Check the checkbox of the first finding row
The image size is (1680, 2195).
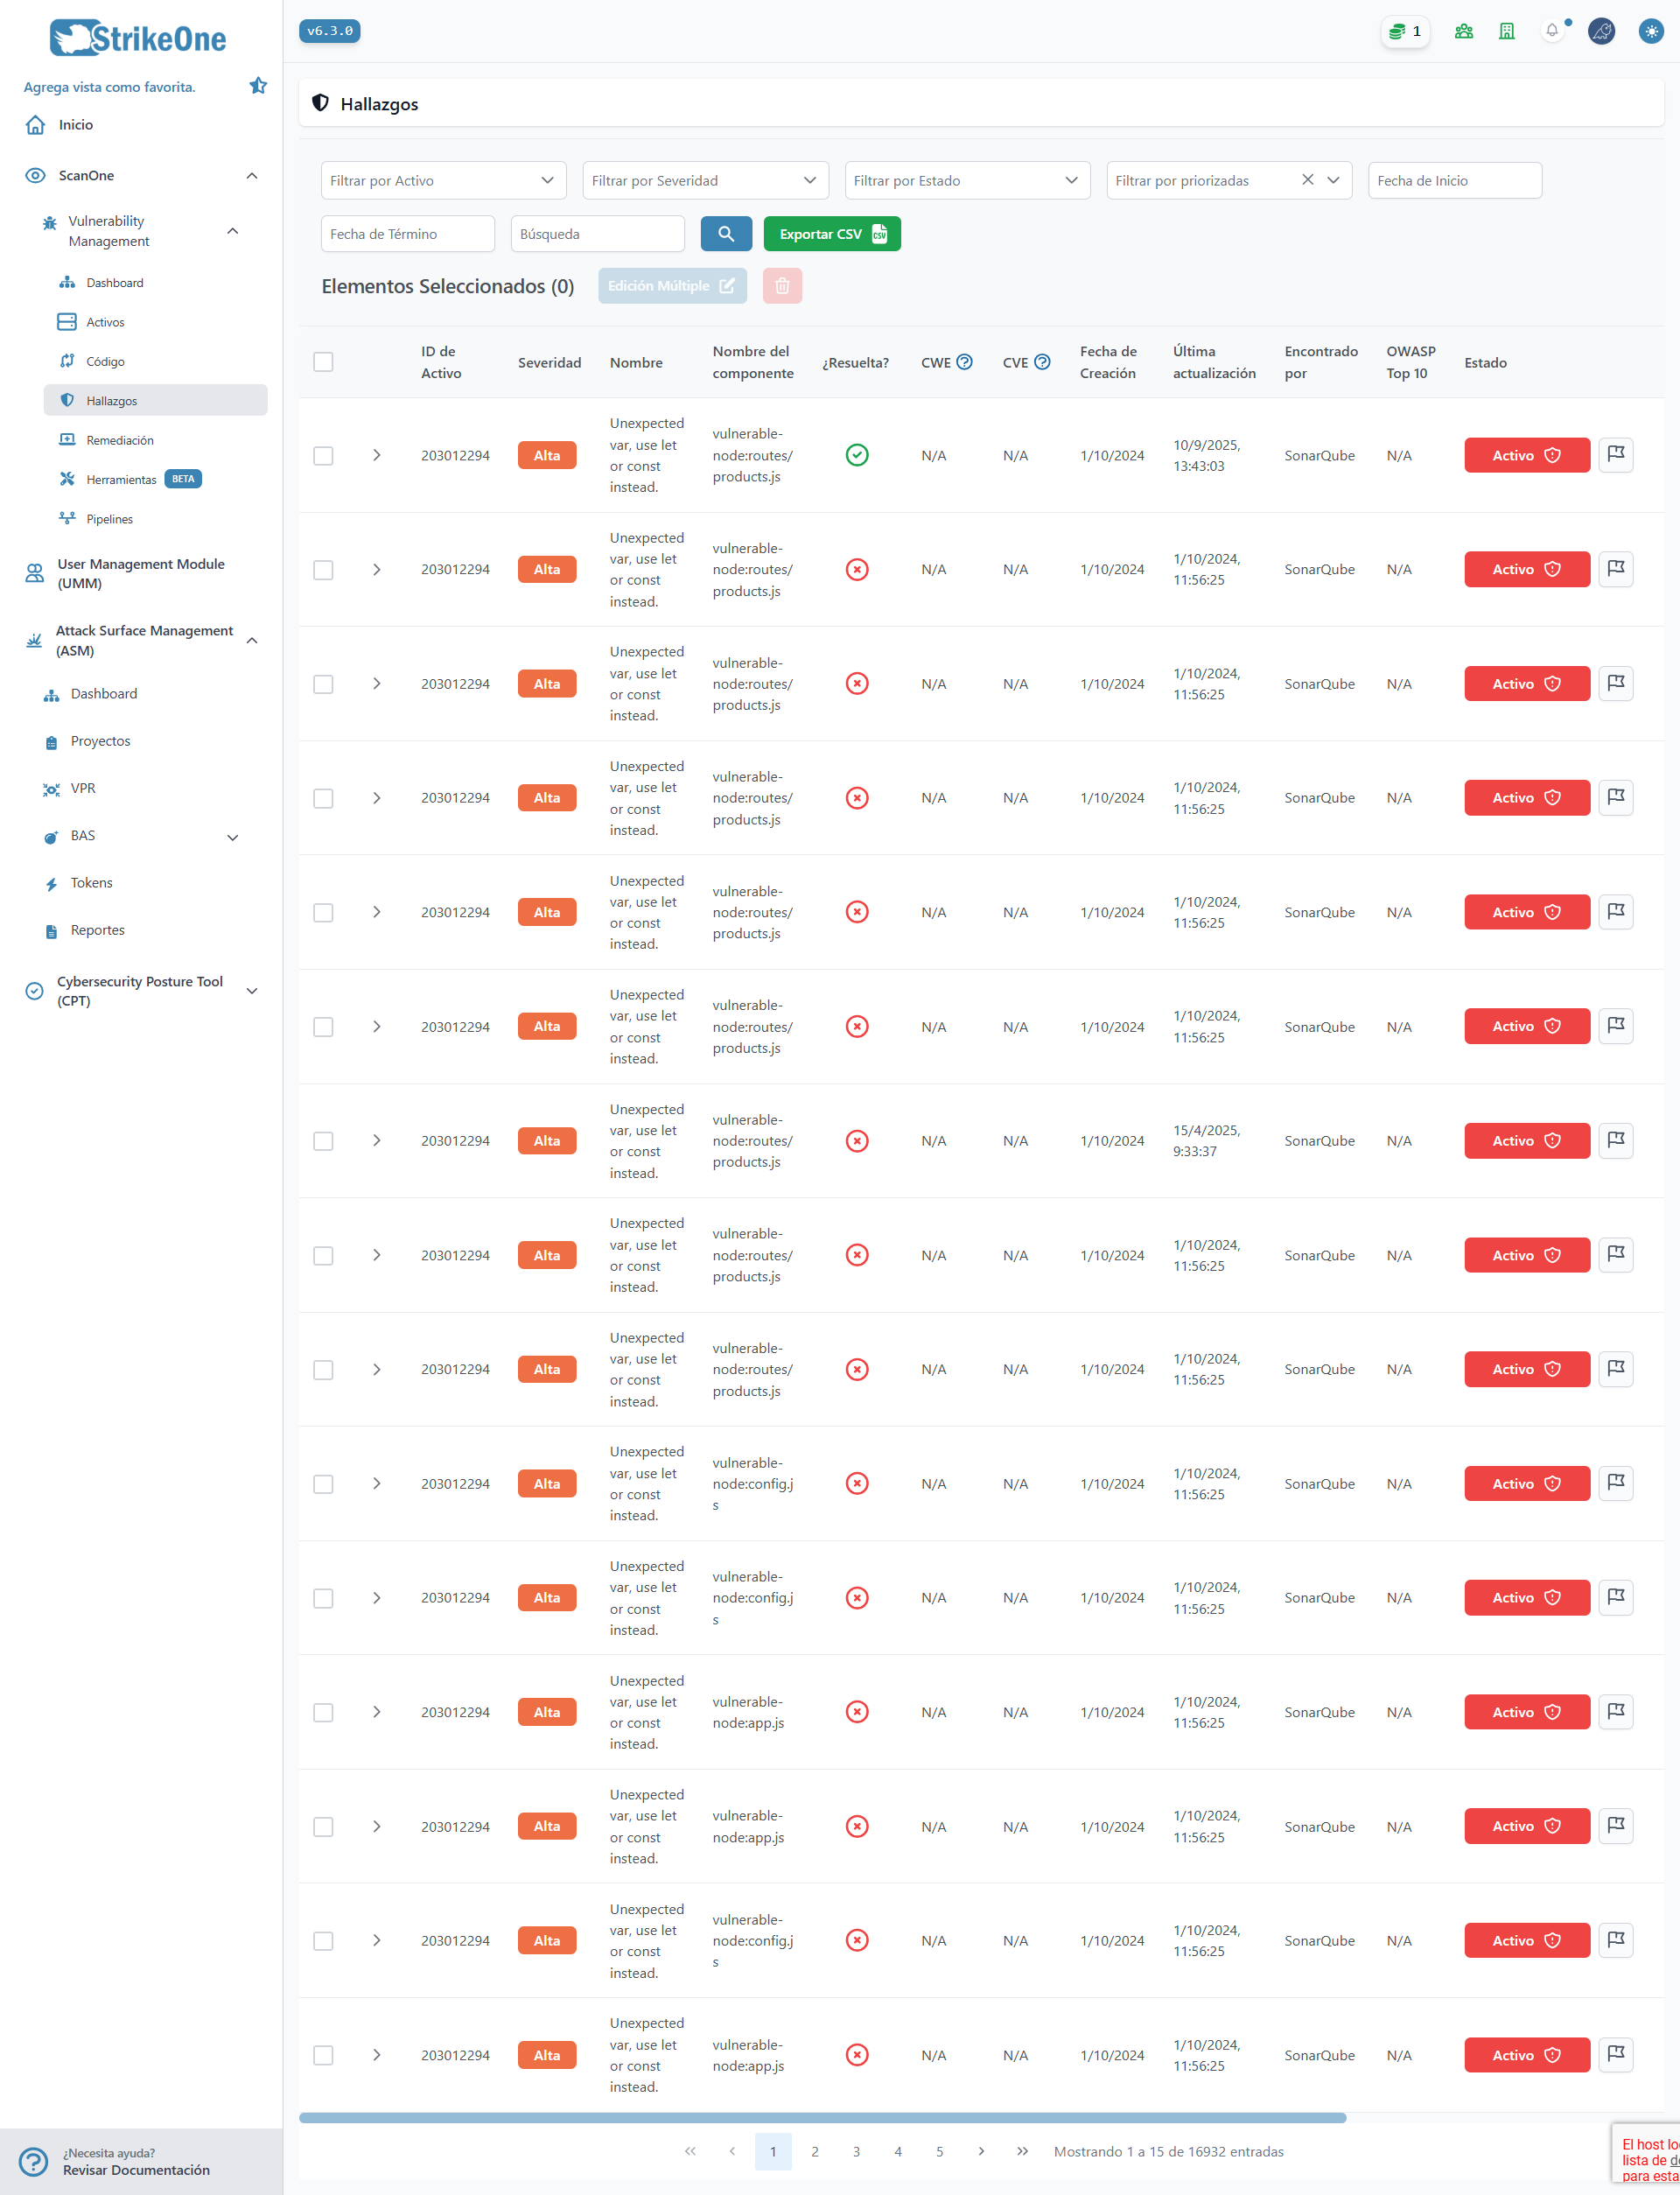tap(323, 456)
